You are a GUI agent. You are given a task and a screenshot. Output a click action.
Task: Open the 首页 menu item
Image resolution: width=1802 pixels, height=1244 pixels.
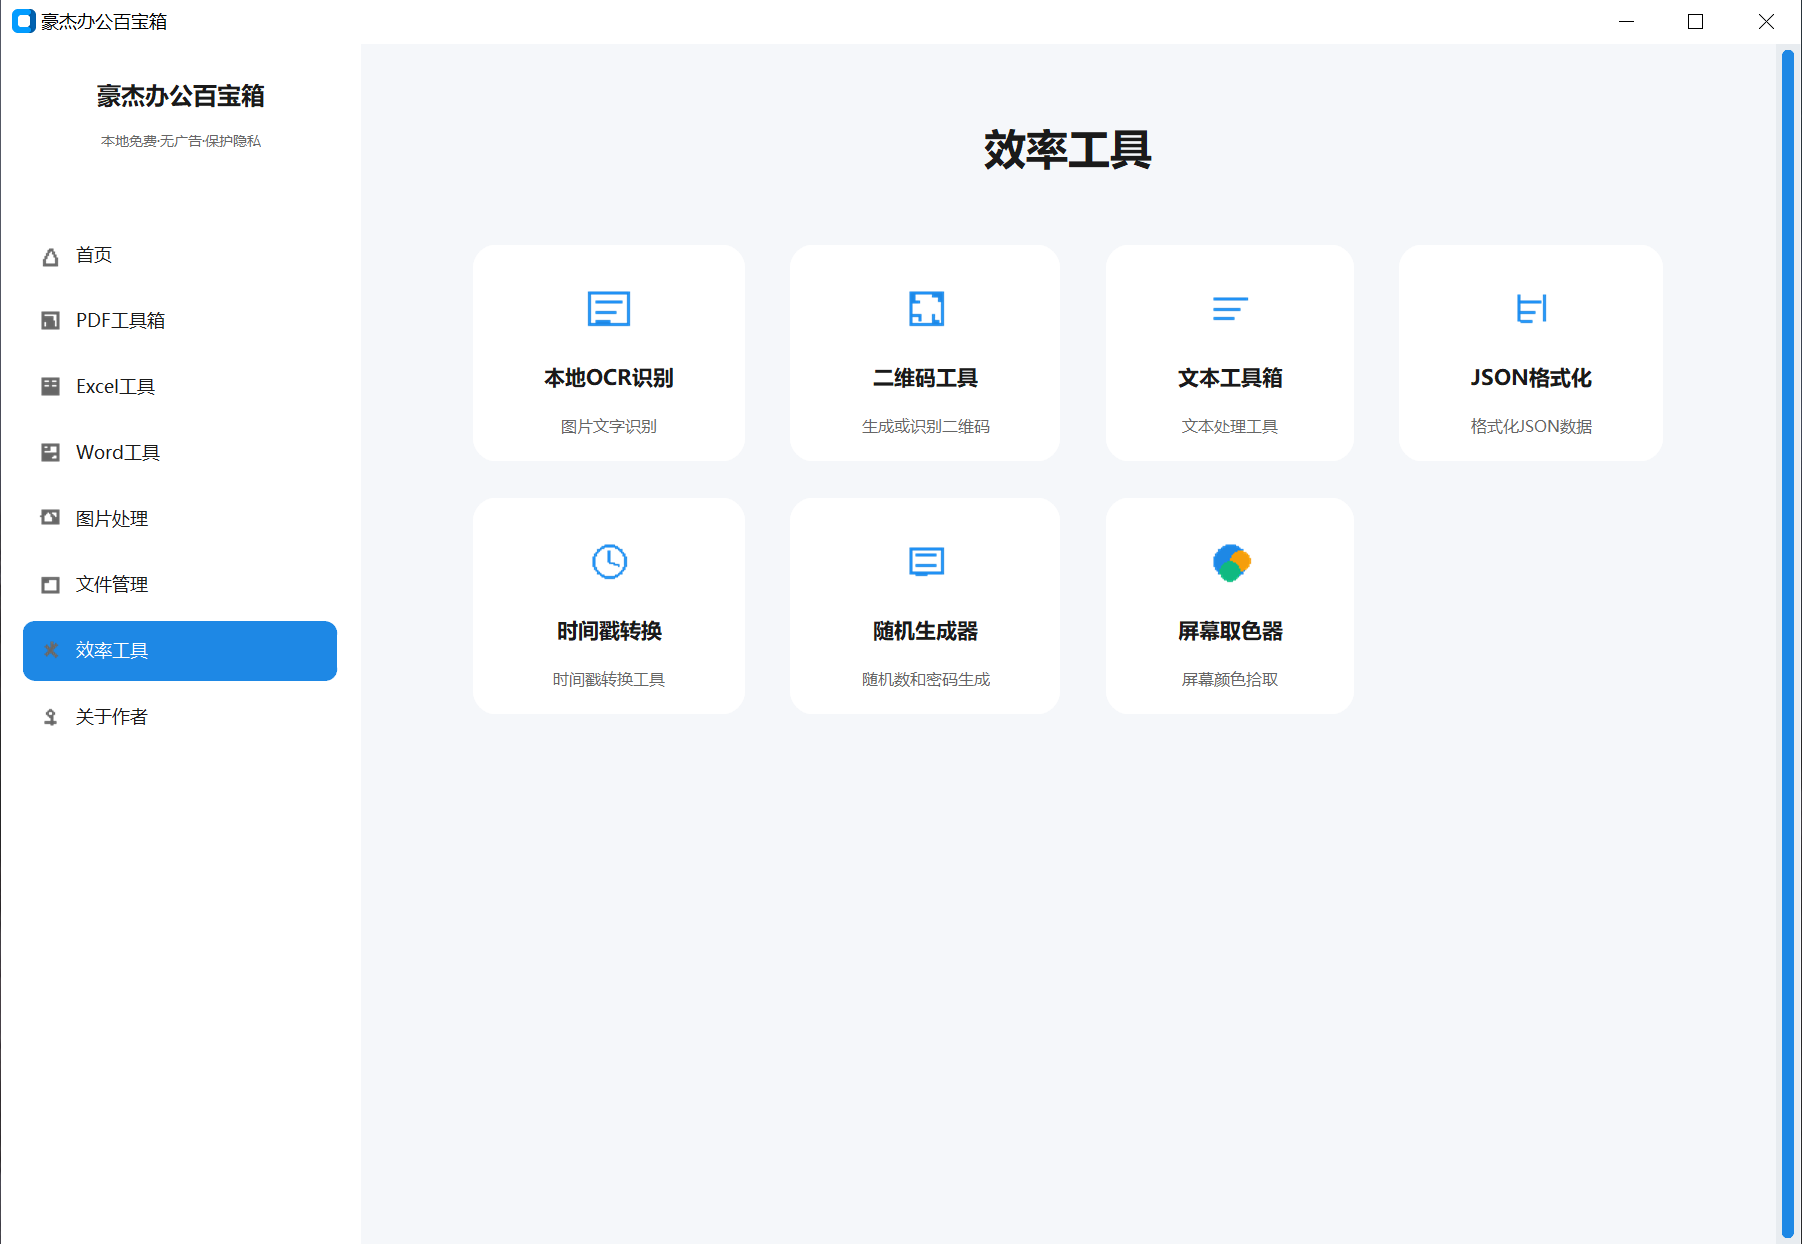[180, 256]
